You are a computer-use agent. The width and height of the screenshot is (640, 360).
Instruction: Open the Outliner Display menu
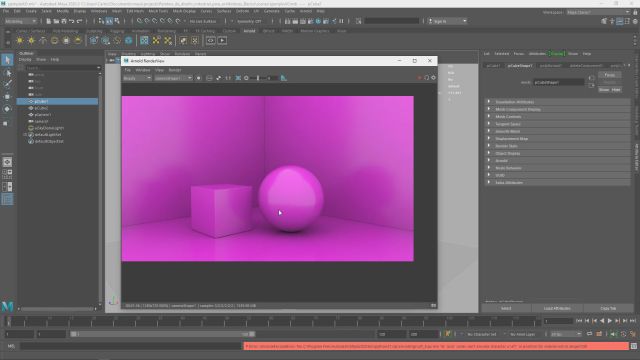[x=25, y=60]
